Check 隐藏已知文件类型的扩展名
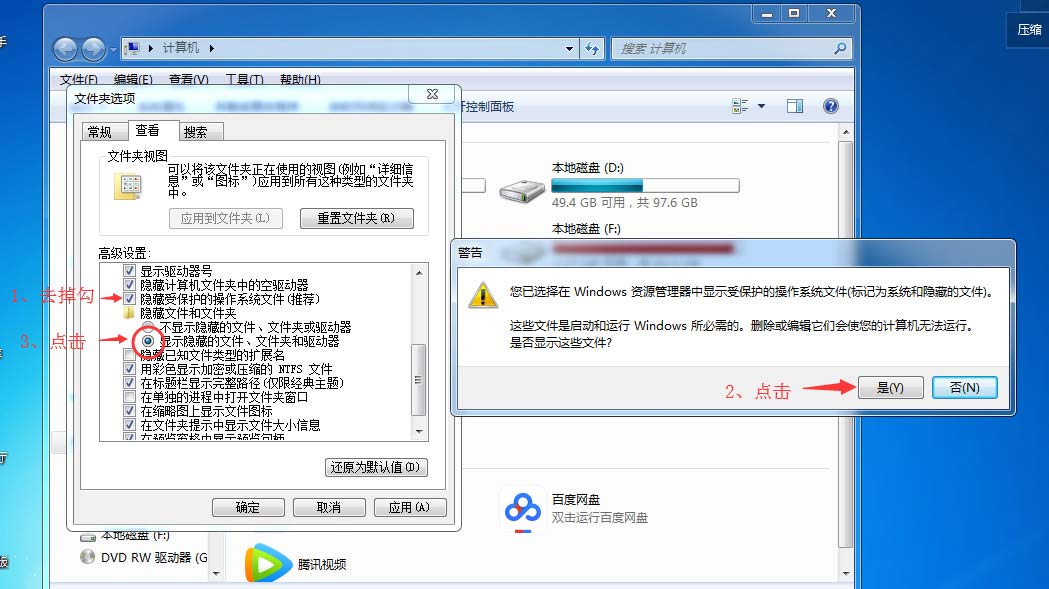Screen dimensions: 1049x589 (x=130, y=354)
